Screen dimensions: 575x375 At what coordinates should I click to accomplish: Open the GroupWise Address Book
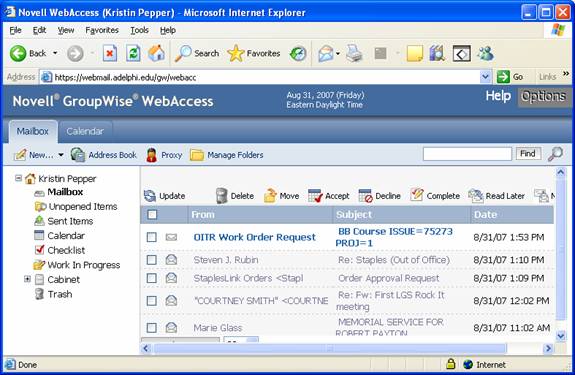tap(103, 155)
